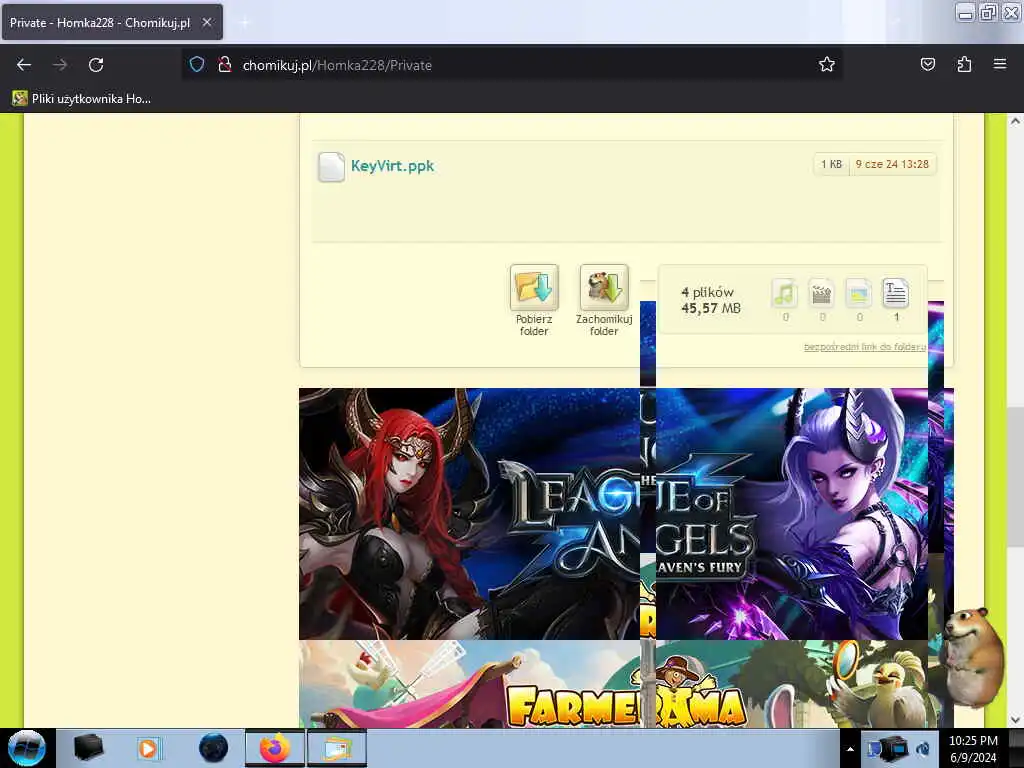
Task: Open the KeyVirt.ppk file link
Action: (x=392, y=166)
